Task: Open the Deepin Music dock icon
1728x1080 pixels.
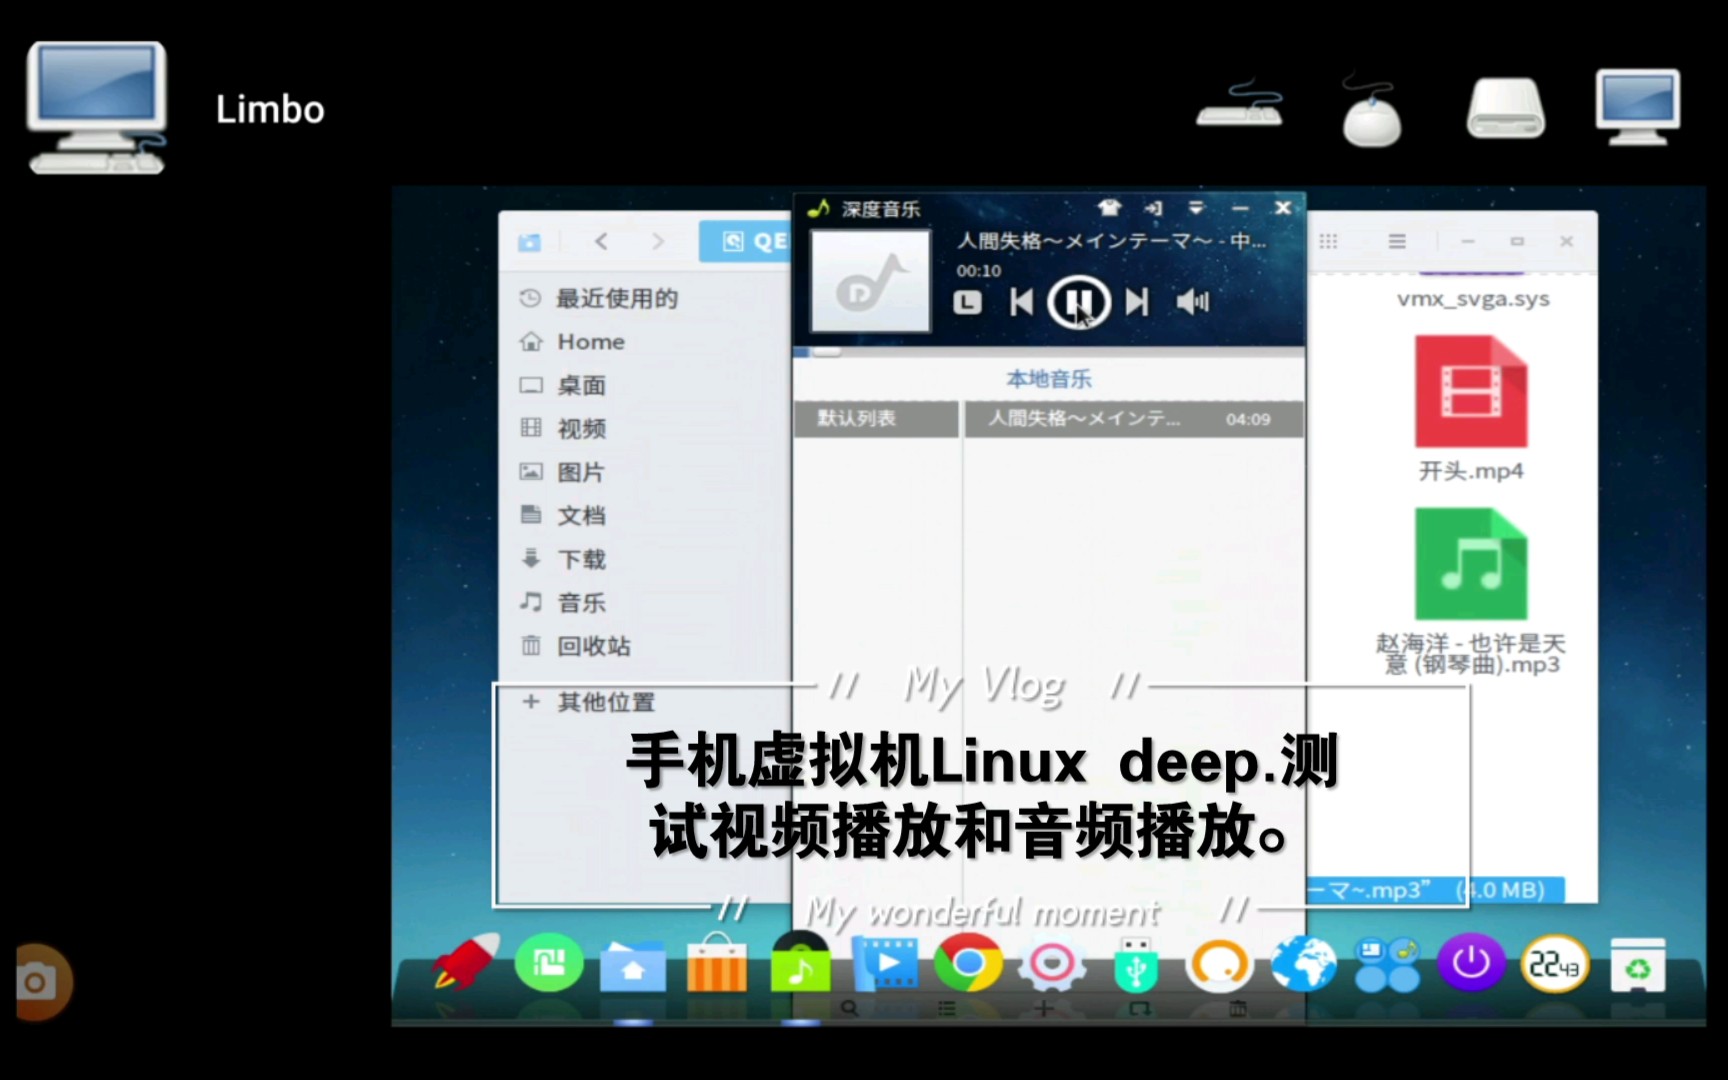Action: click(800, 962)
